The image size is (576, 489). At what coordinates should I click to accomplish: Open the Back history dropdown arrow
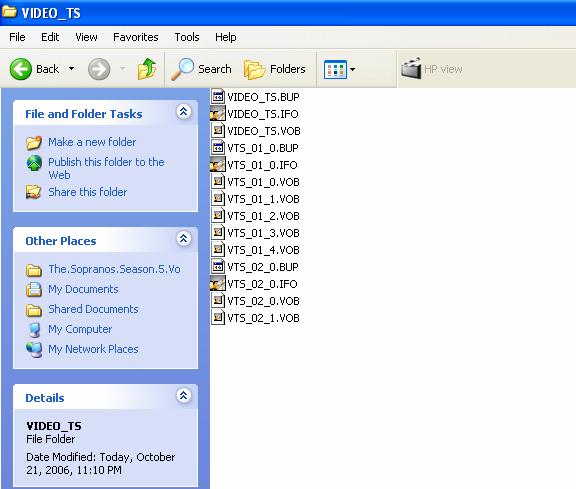point(72,69)
